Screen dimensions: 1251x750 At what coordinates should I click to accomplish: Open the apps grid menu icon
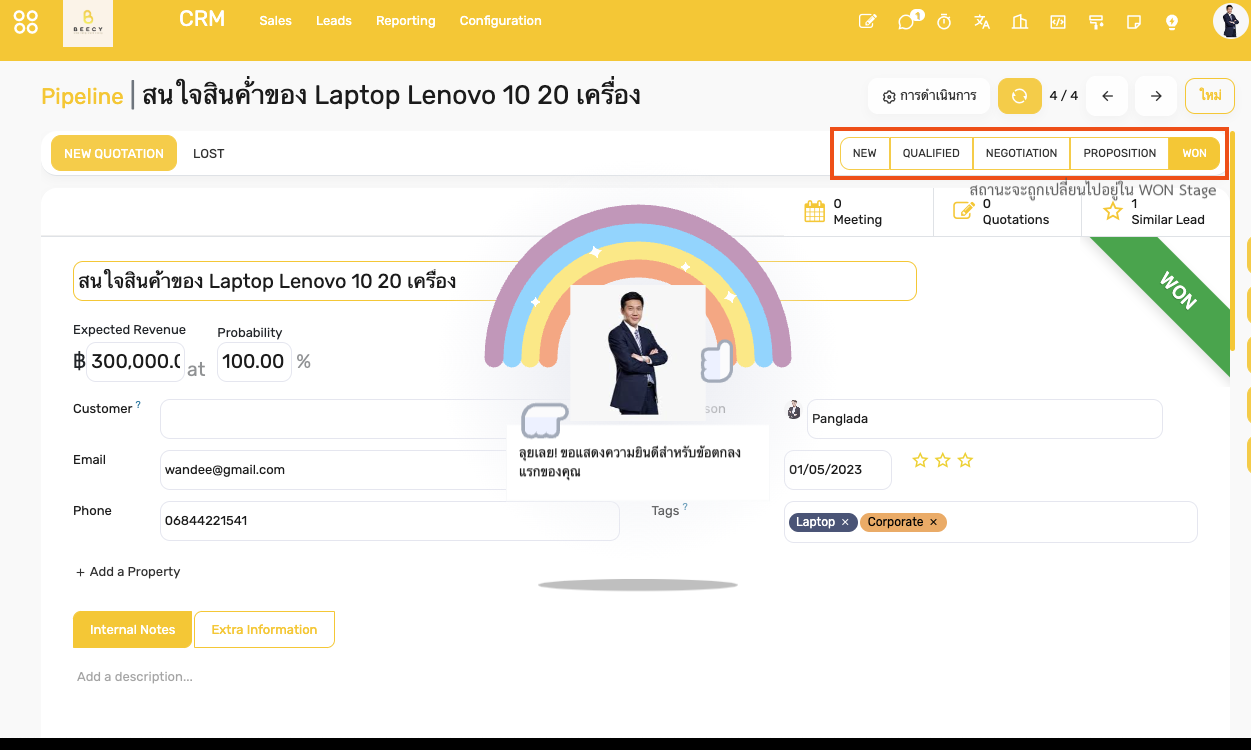coord(26,22)
